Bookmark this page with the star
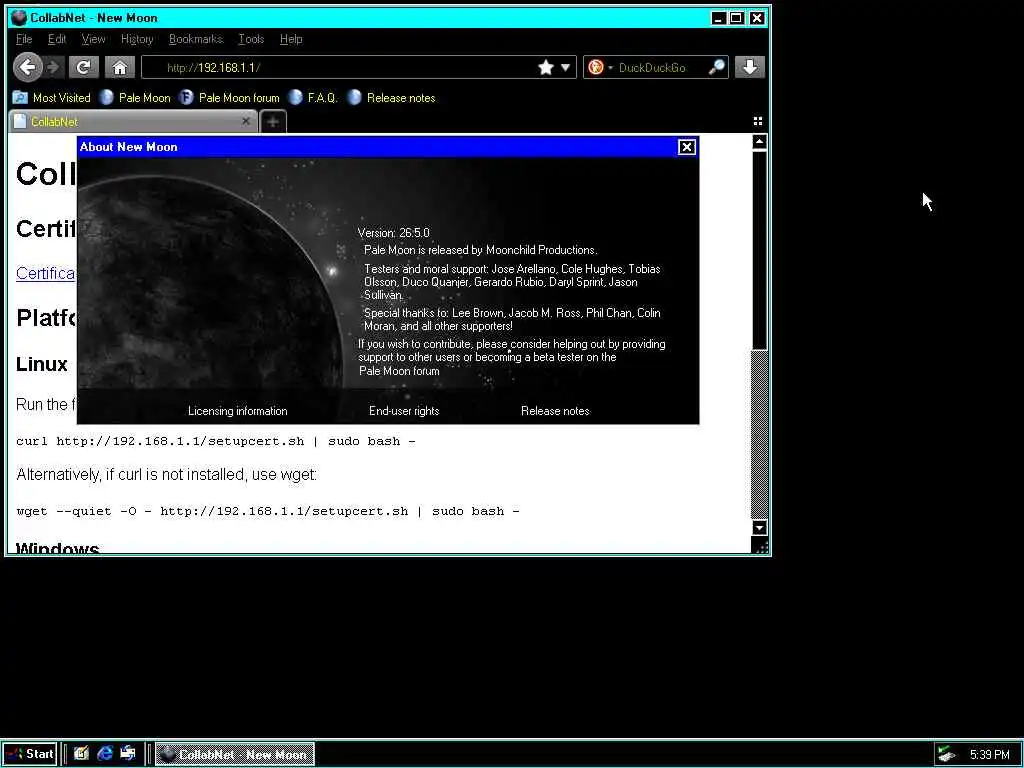Viewport: 1024px width, 768px height. (546, 67)
